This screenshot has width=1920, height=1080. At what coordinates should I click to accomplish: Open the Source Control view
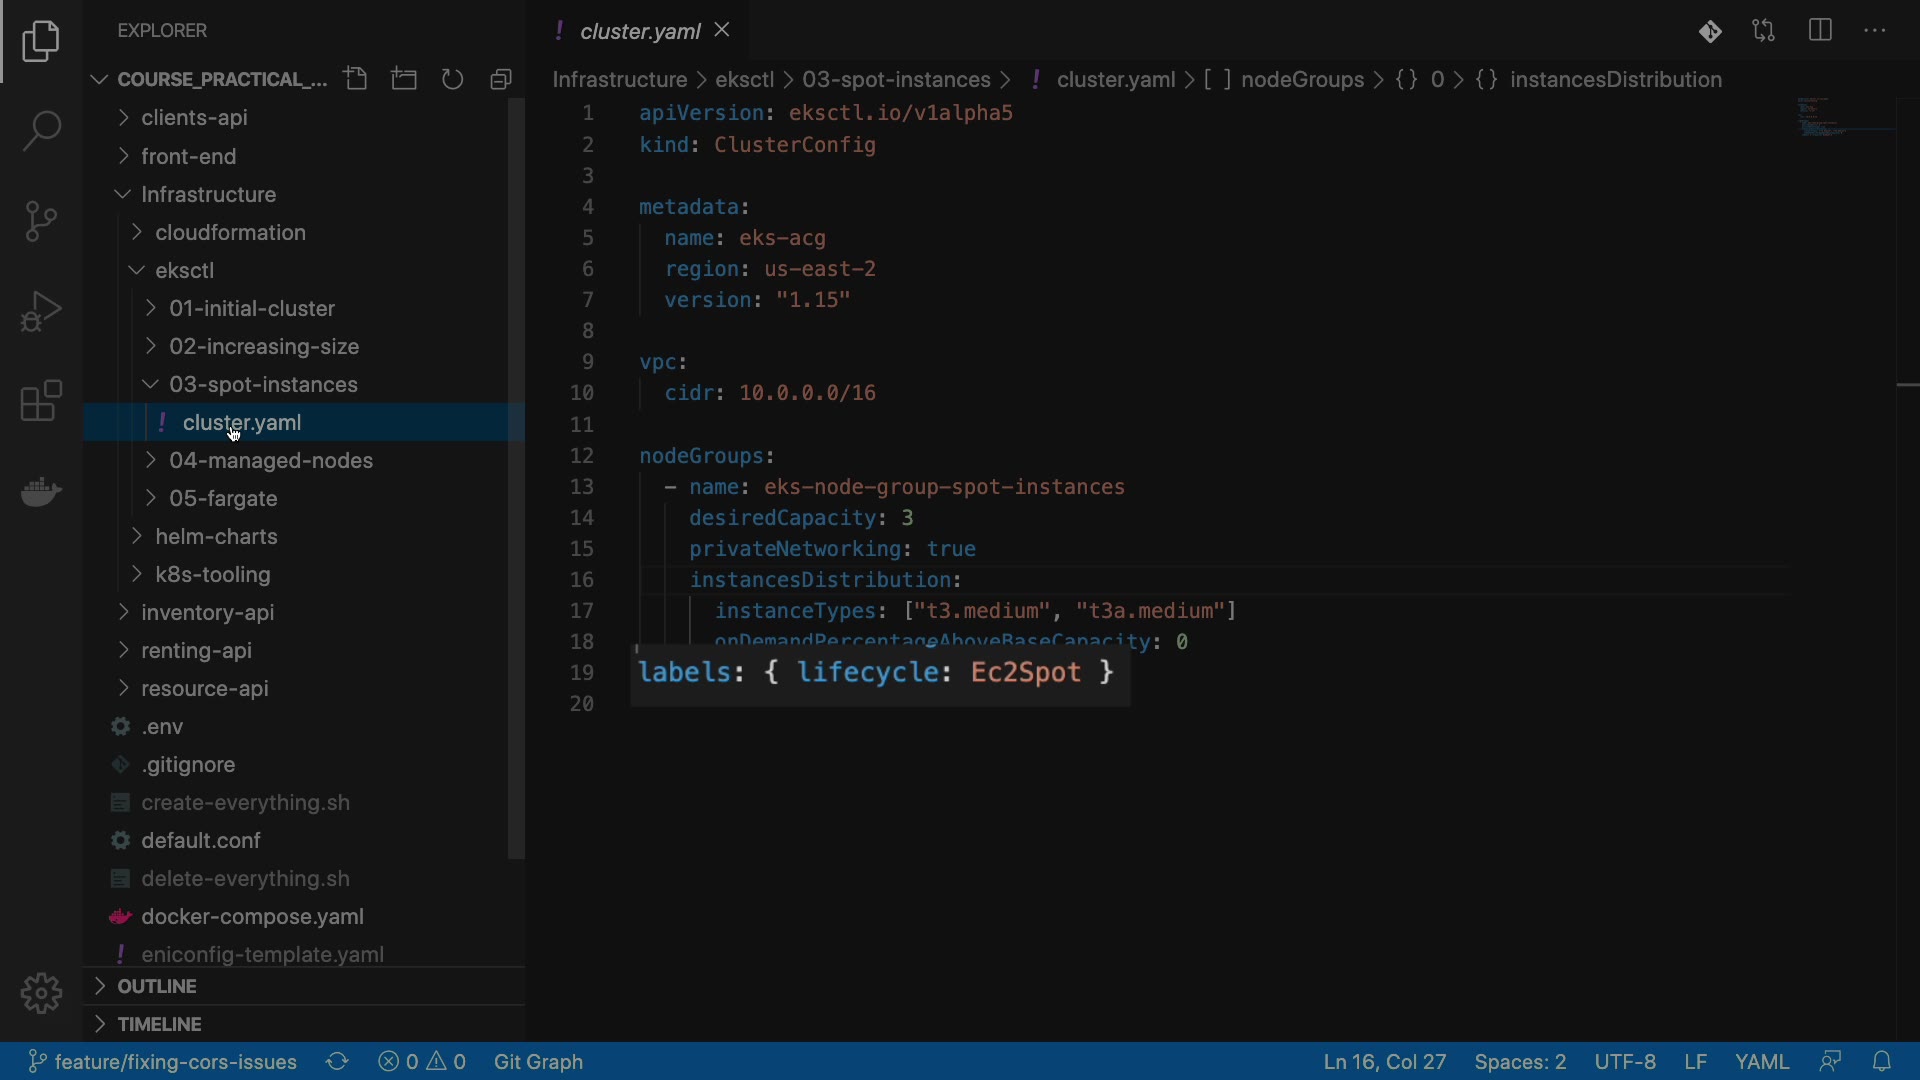[x=41, y=221]
